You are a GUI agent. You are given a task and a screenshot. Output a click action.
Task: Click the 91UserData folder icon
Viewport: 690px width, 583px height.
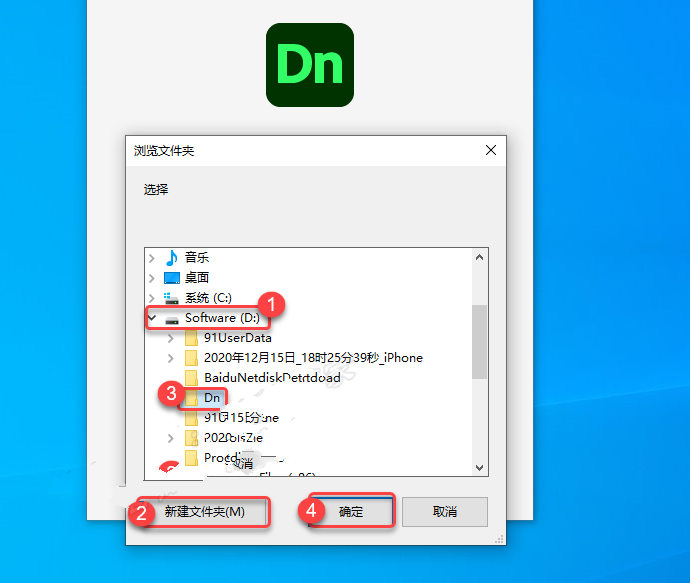pos(191,338)
